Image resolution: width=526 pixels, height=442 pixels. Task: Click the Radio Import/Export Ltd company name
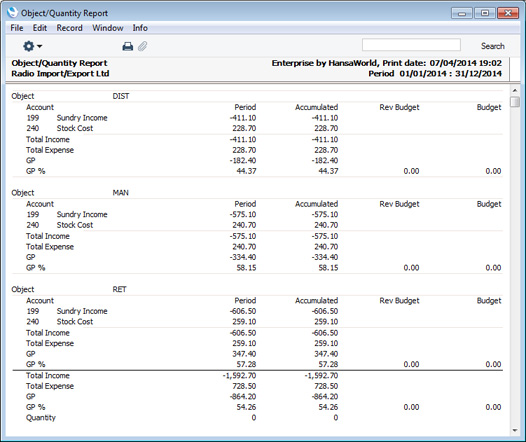click(60, 73)
